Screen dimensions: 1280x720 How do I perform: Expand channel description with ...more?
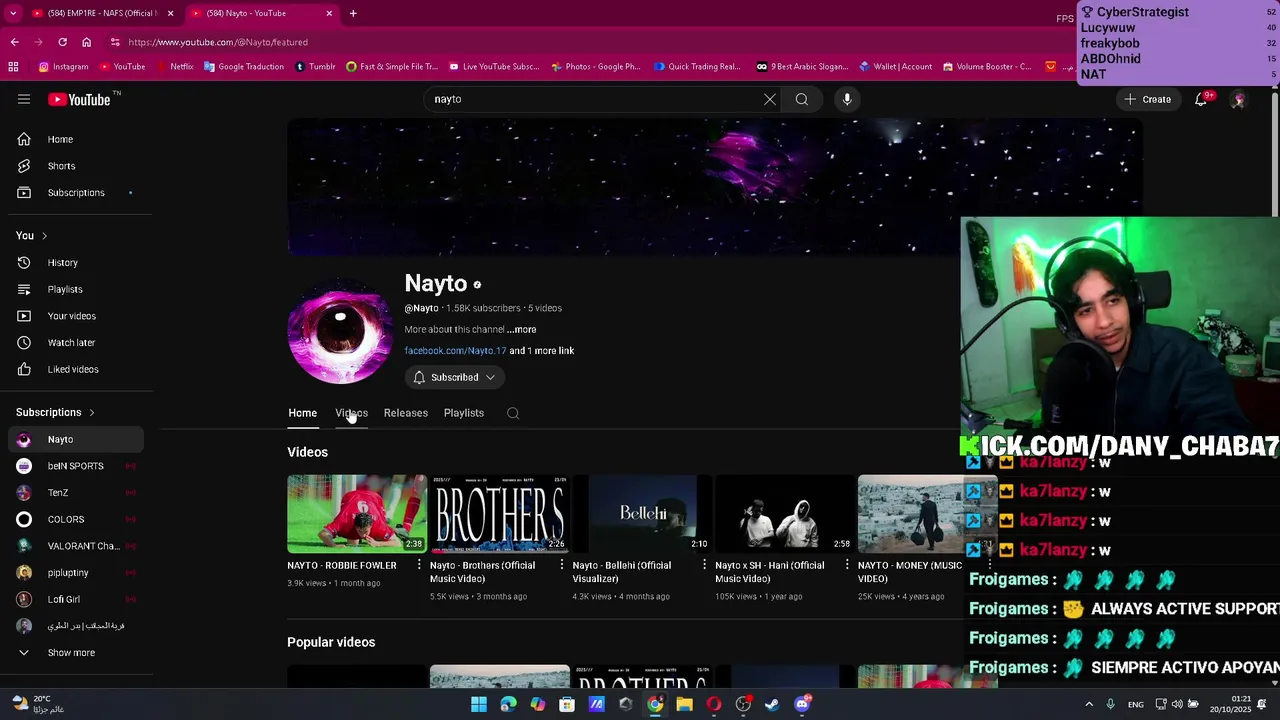coord(521,329)
